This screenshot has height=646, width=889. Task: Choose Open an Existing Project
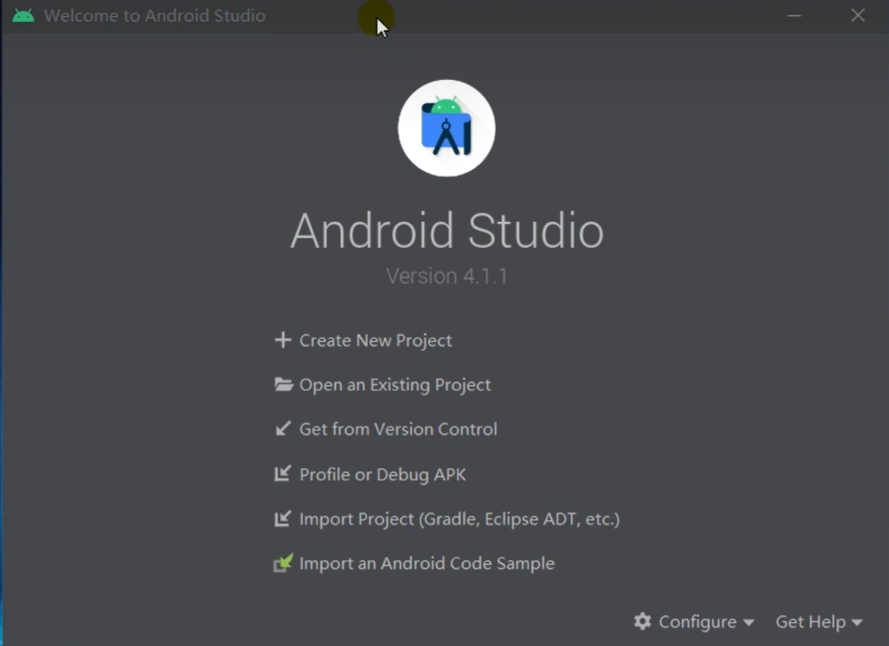[395, 385]
